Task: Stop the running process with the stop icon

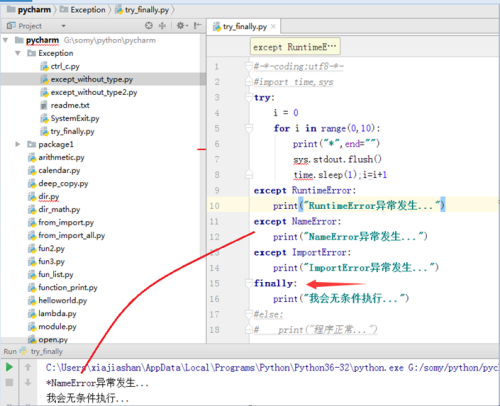Action: pyautogui.click(x=9, y=382)
